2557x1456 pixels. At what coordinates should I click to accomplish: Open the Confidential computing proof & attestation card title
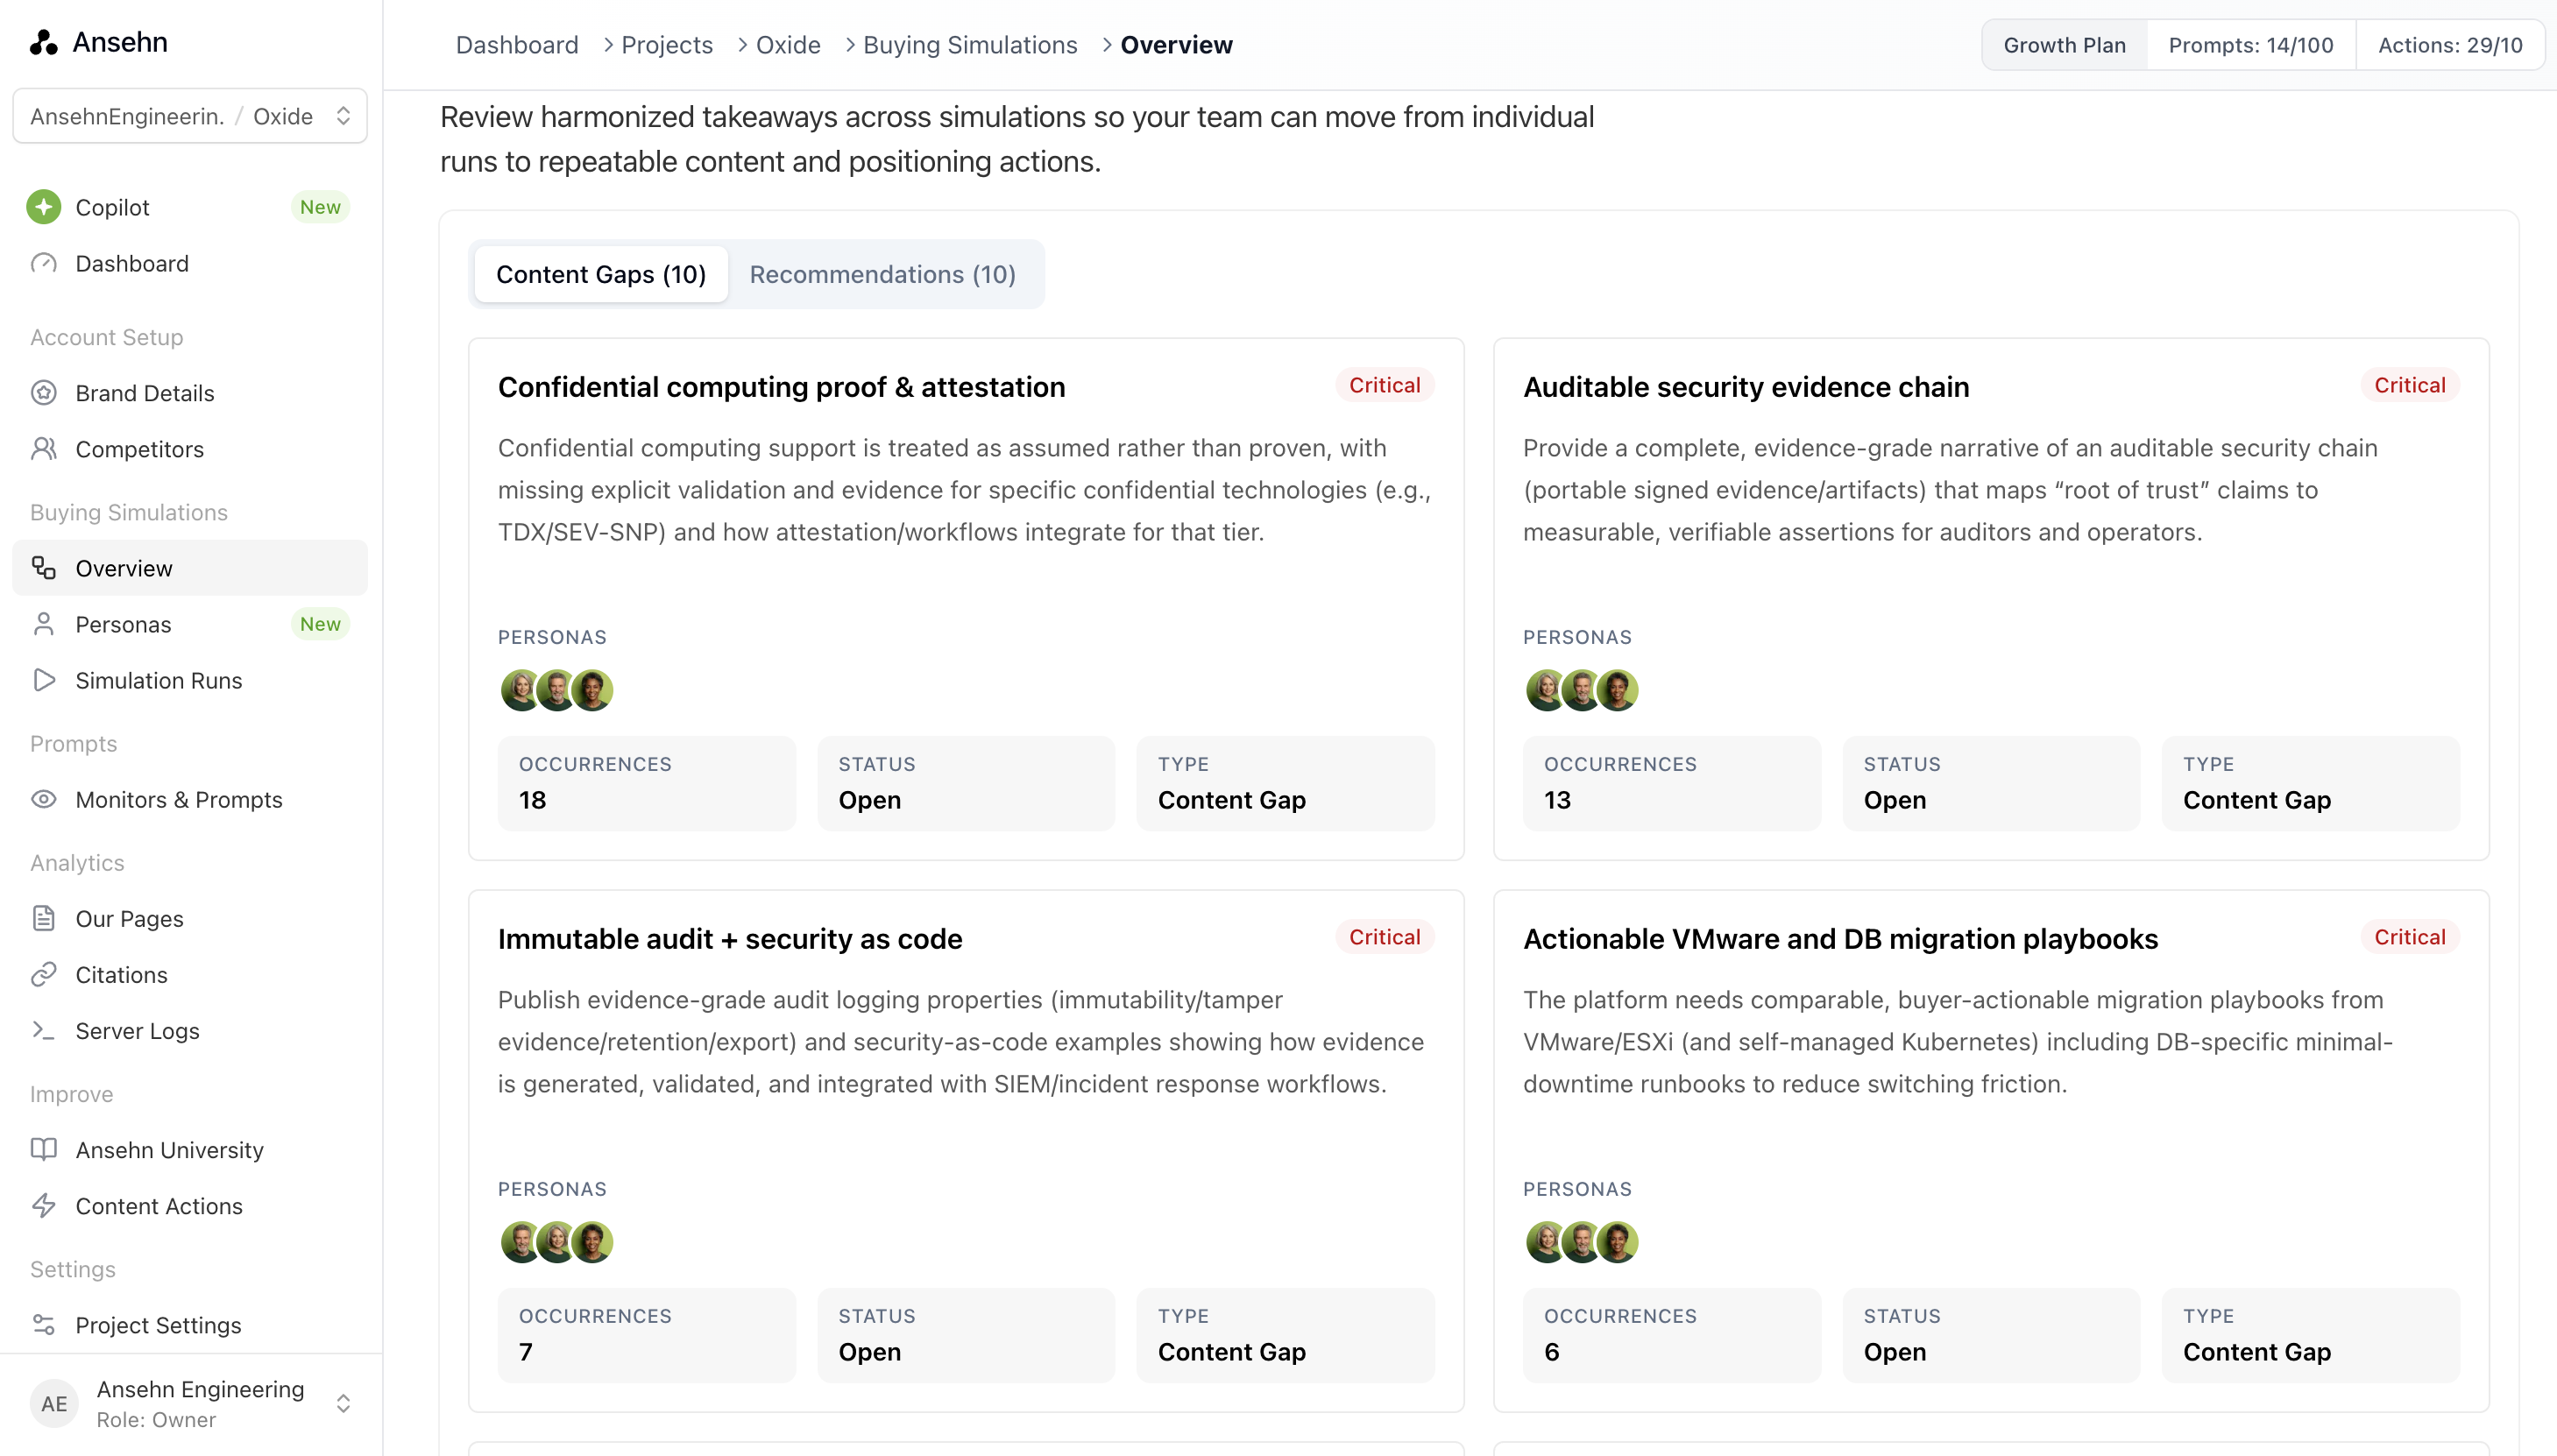pyautogui.click(x=781, y=387)
